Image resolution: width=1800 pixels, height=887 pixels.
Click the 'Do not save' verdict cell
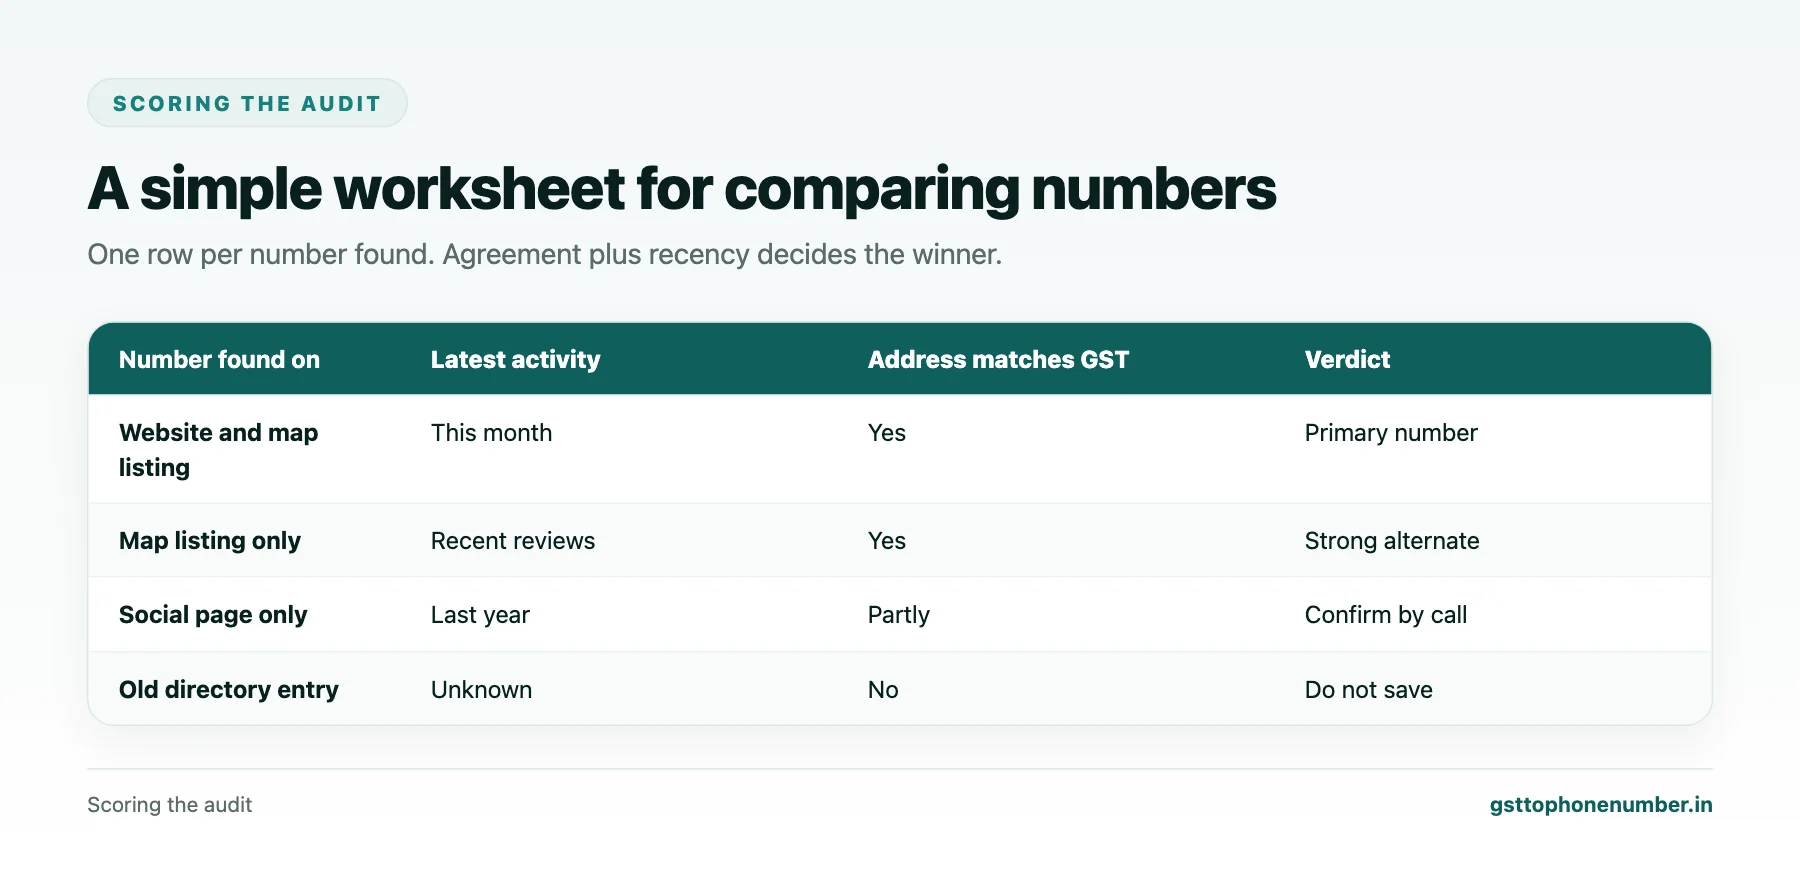[x=1369, y=690]
